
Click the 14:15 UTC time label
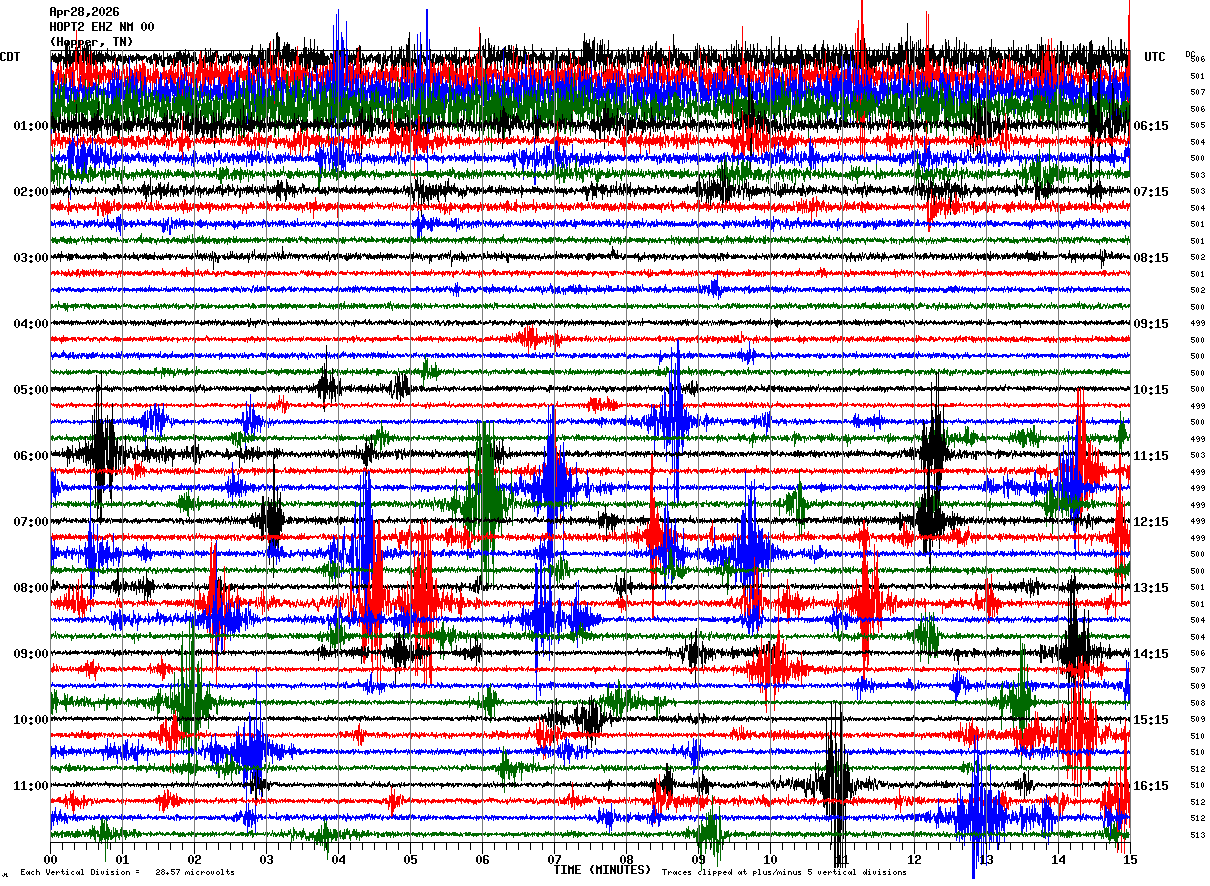click(x=1151, y=654)
